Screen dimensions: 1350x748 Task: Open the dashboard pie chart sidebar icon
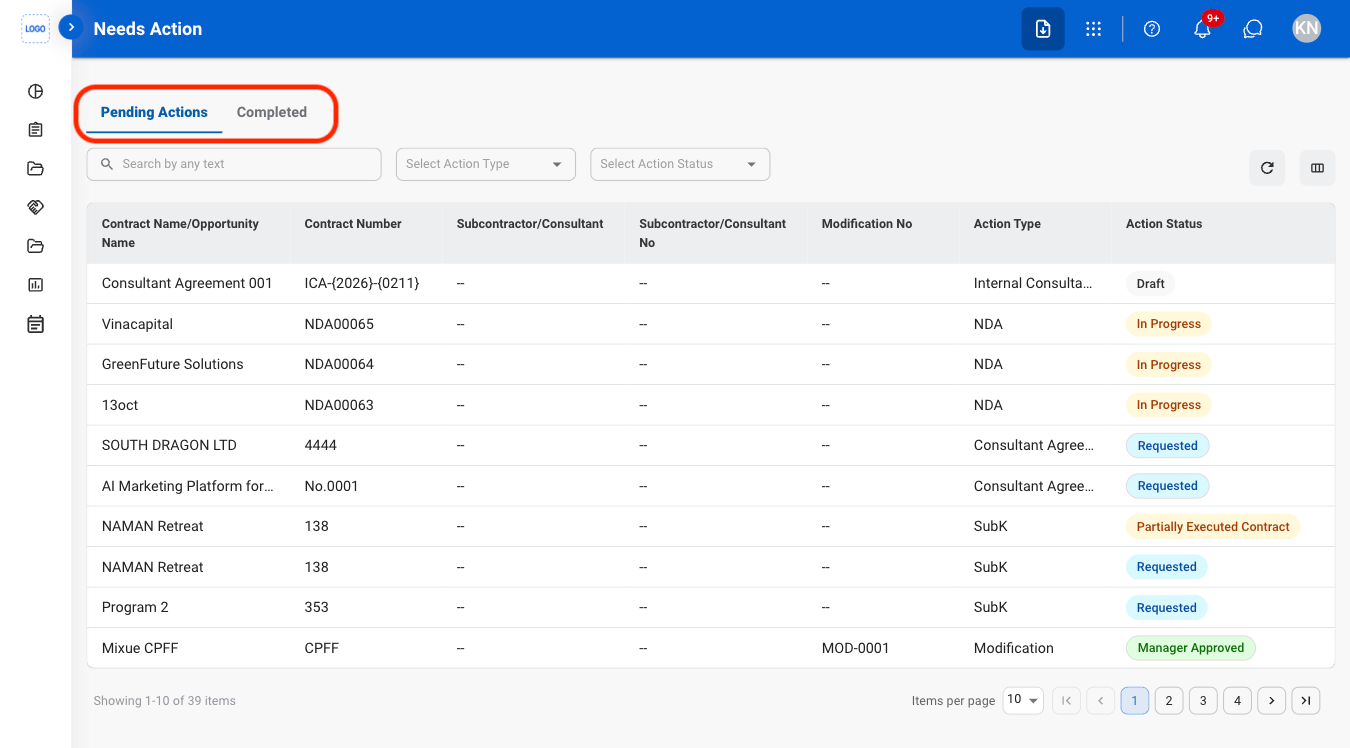pos(36,92)
